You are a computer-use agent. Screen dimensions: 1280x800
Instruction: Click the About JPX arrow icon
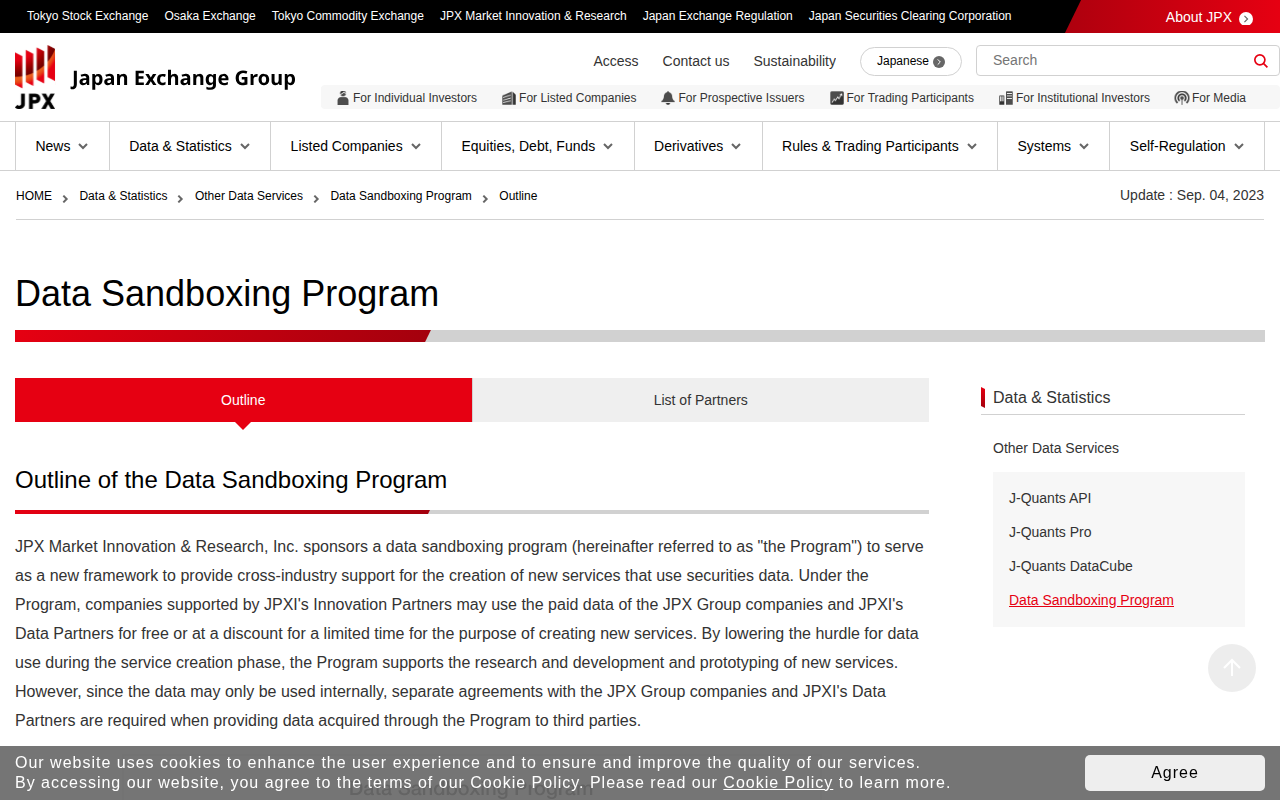[x=1246, y=18]
